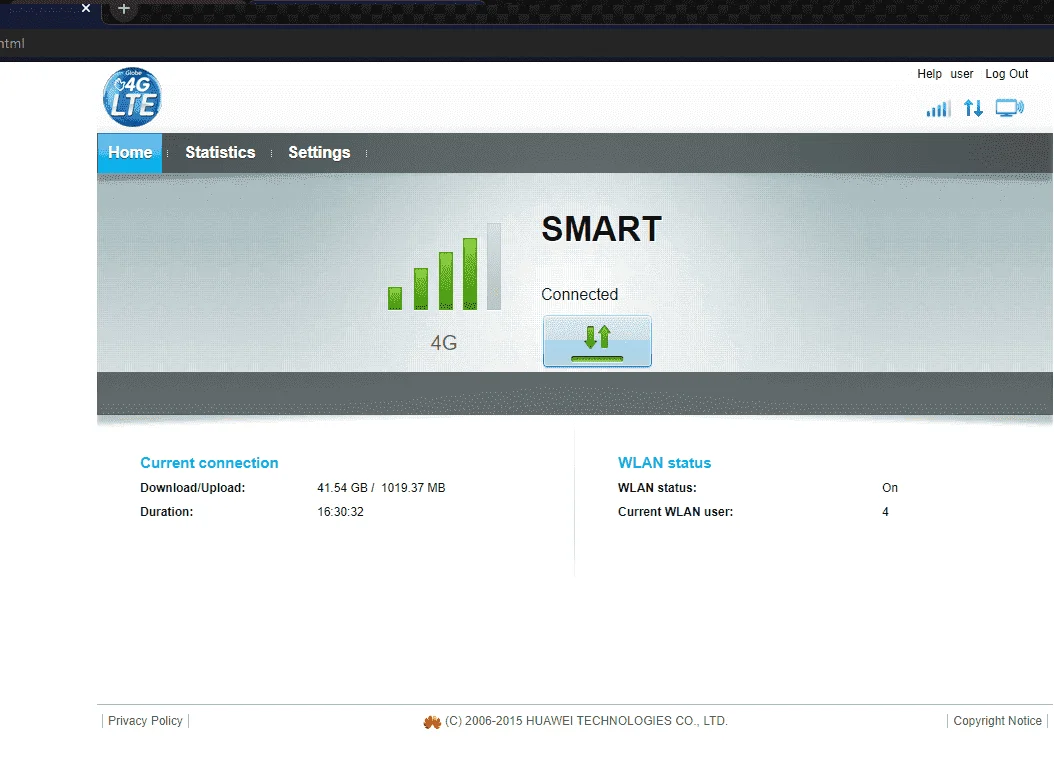Log Out of the router panel
Viewport: 1054px width, 770px height.
click(x=1006, y=74)
